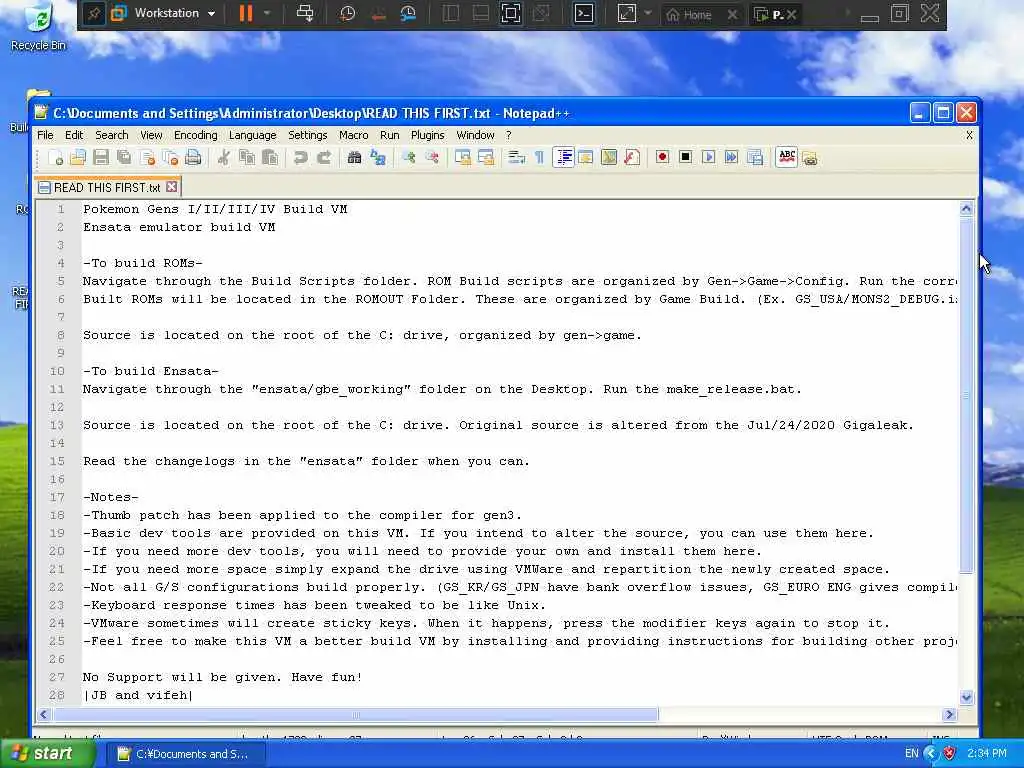Run macro multiple times icon
Viewport: 1024px width, 768px height.
[x=731, y=157]
